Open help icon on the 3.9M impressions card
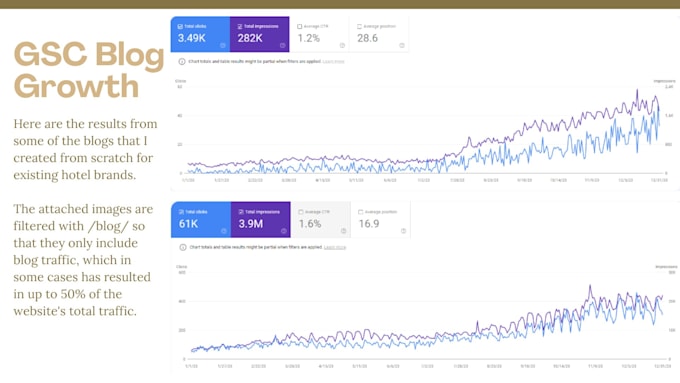The image size is (680, 383). coord(284,231)
